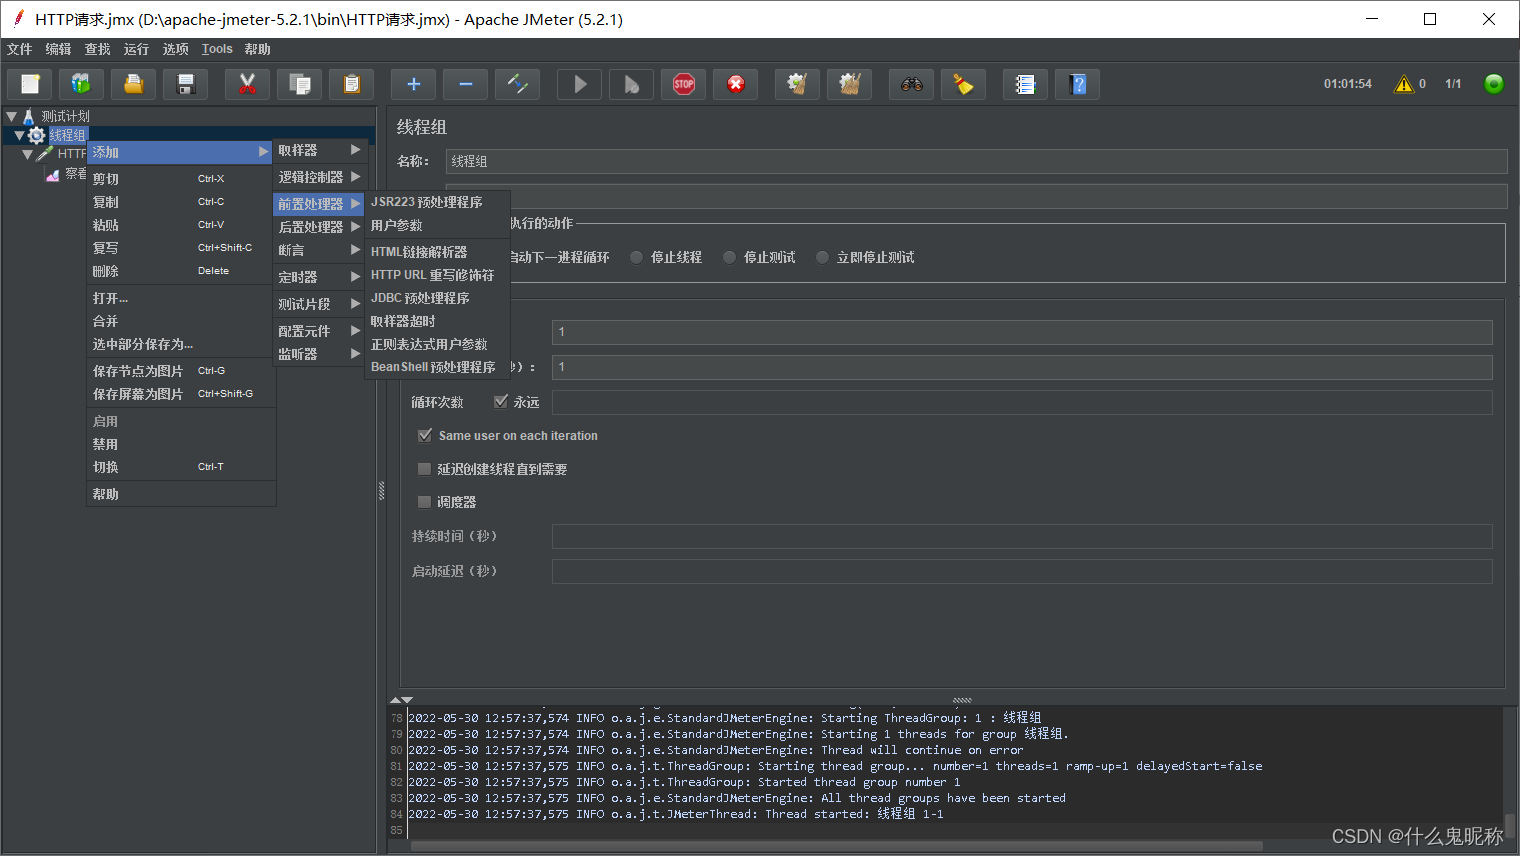Select 剪切 in context menu
Image resolution: width=1520 pixels, height=856 pixels.
tap(181, 179)
